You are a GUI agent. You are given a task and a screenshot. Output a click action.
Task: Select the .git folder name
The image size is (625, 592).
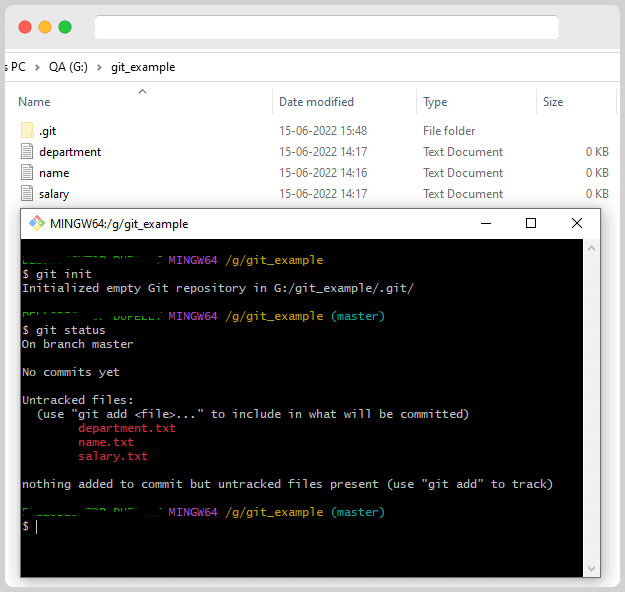tap(47, 131)
